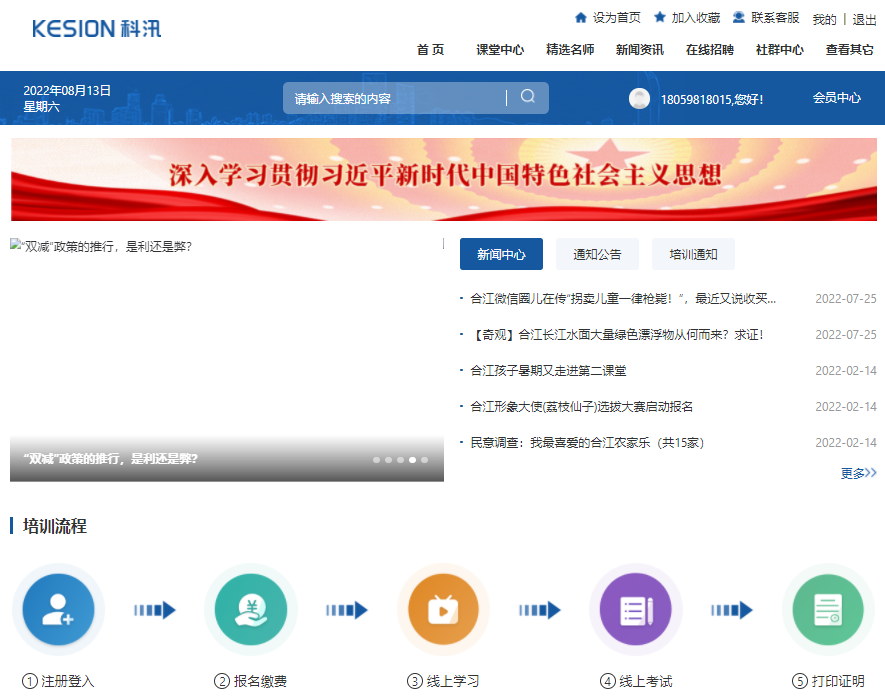The height and width of the screenshot is (696, 885).
Task: Click the home icon beside 设为首页
Action: 581,17
